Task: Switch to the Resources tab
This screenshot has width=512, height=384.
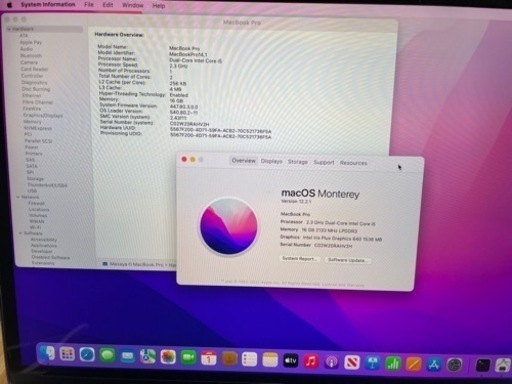Action: (353, 163)
